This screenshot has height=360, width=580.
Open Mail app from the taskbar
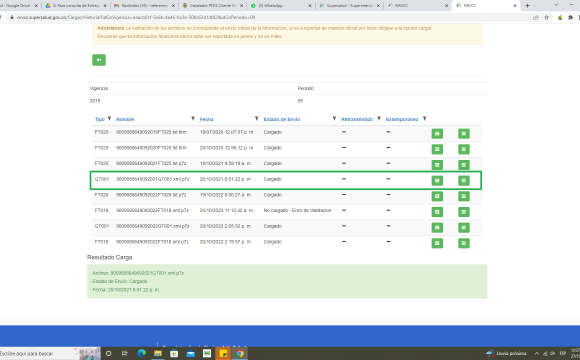point(190,353)
